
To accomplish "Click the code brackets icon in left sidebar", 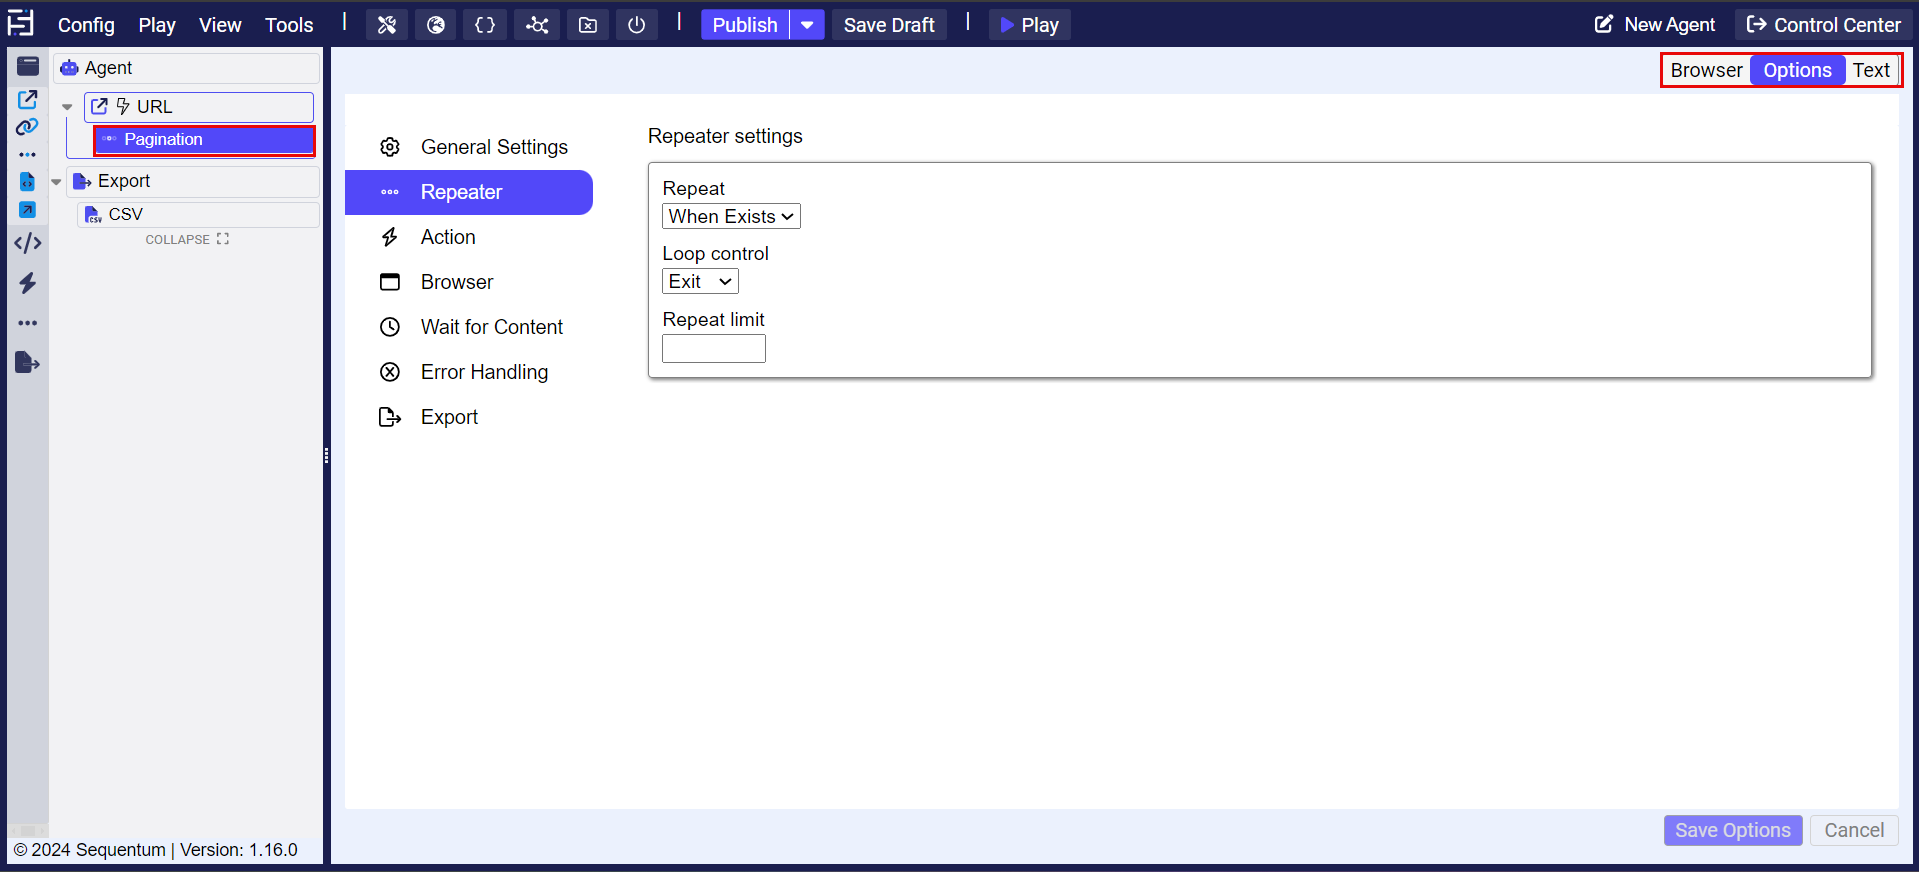I will point(27,243).
